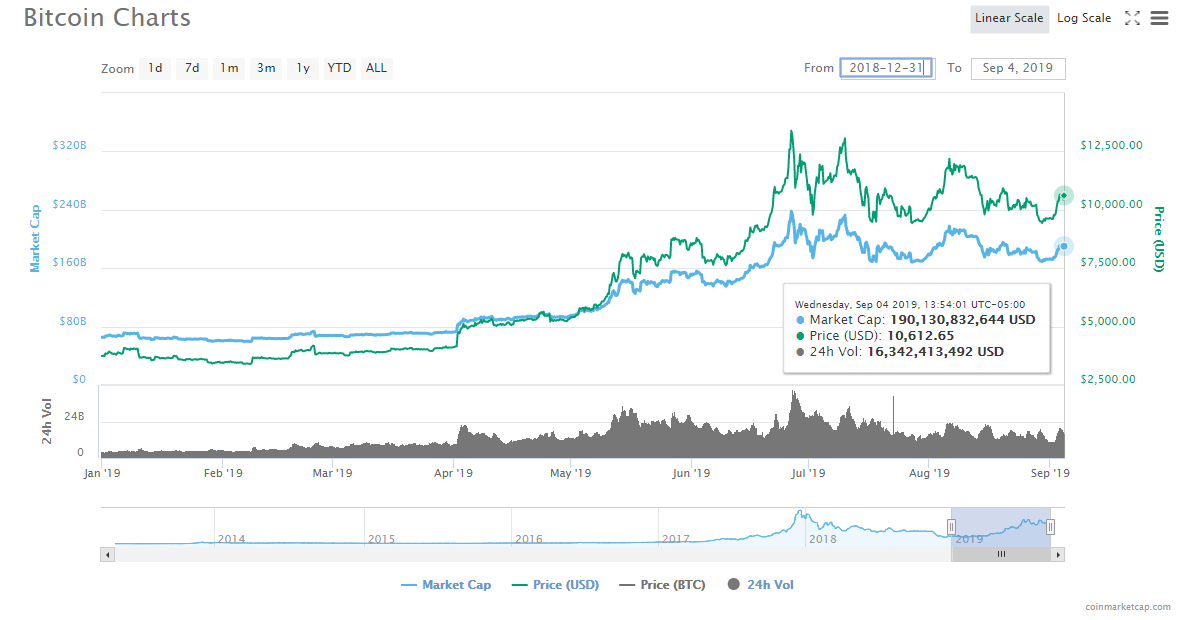Select the 1y zoom range
1179x620 pixels.
click(x=302, y=68)
